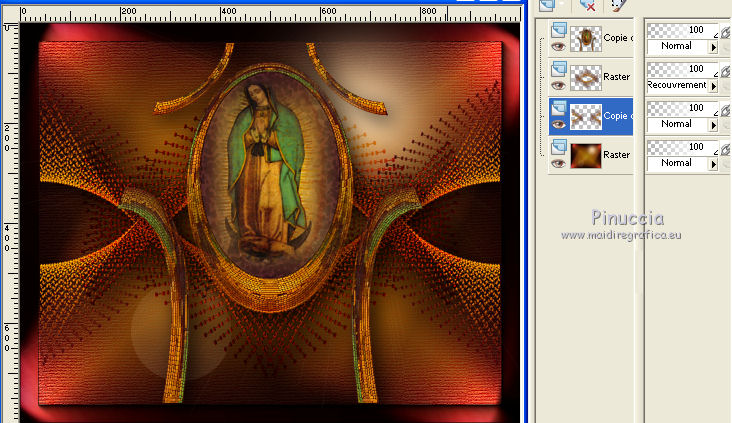The height and width of the screenshot is (423, 732).
Task: Click the layer type icon of the highlighted Copie layer
Action: (x=558, y=108)
